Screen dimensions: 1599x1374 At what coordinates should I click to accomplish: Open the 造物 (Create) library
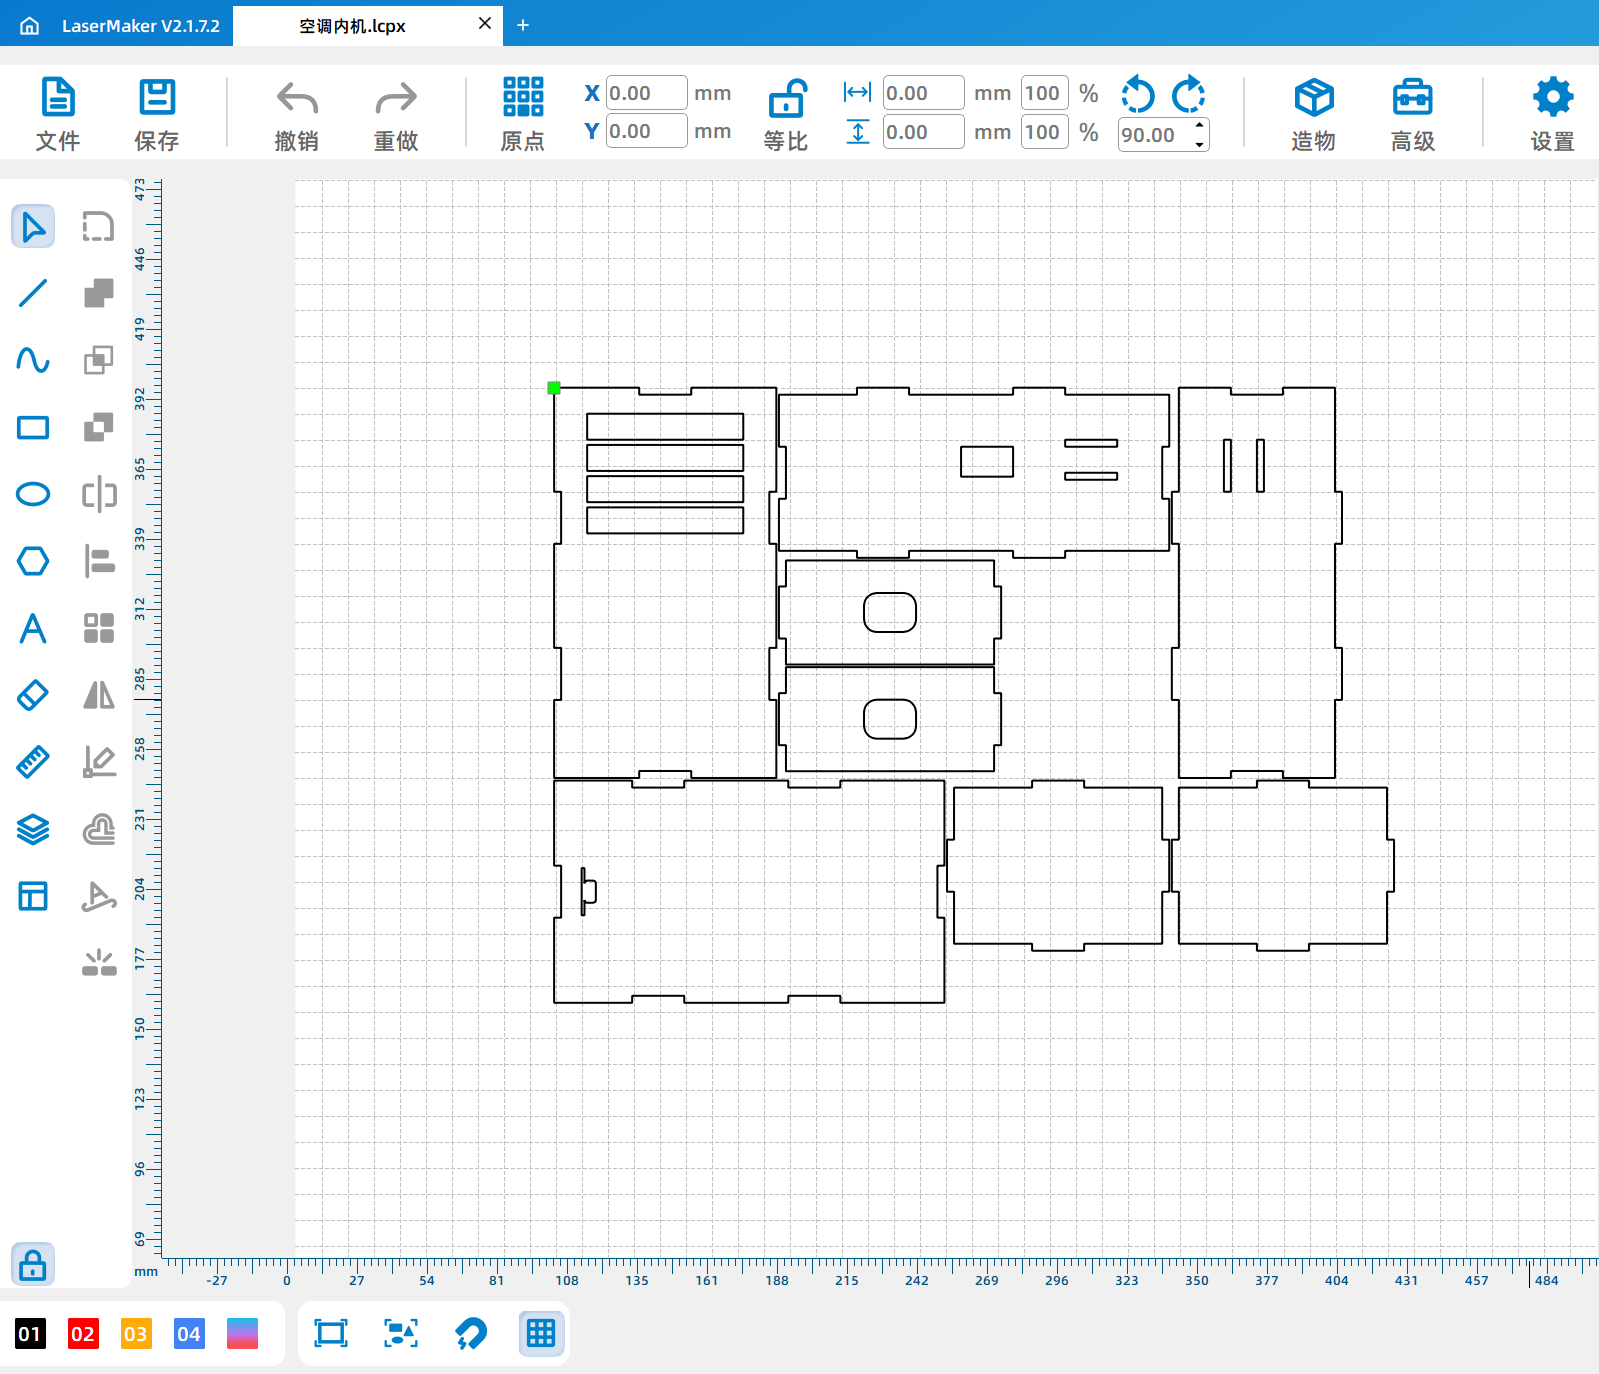1314,98
